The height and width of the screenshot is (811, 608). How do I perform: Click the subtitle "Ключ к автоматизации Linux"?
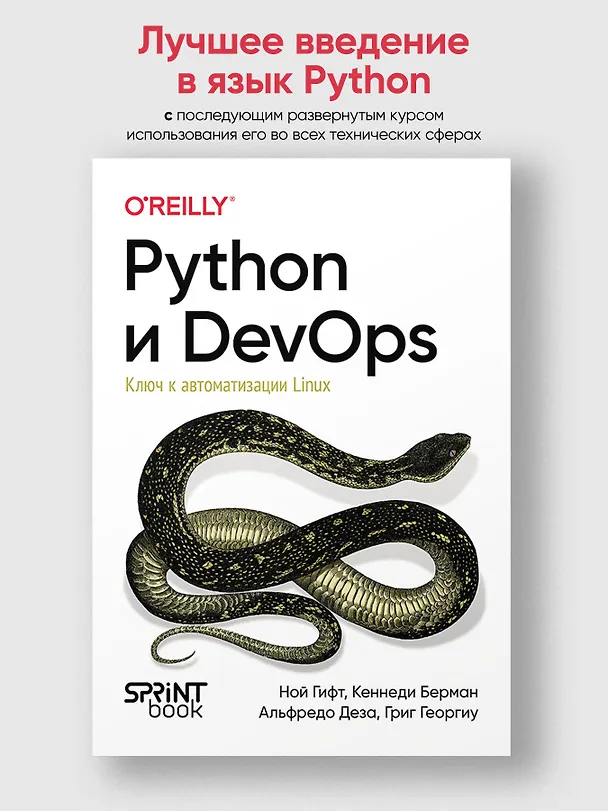point(227,385)
